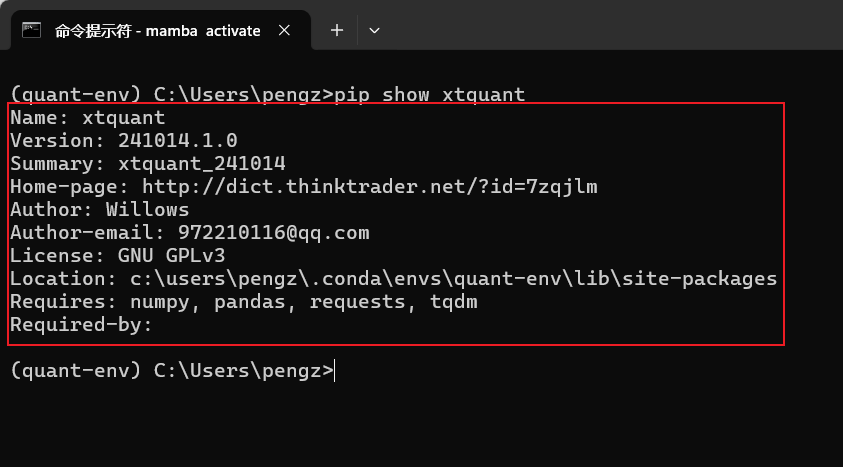Click the word numpy in Requires
The image size is (843, 467).
point(160,303)
